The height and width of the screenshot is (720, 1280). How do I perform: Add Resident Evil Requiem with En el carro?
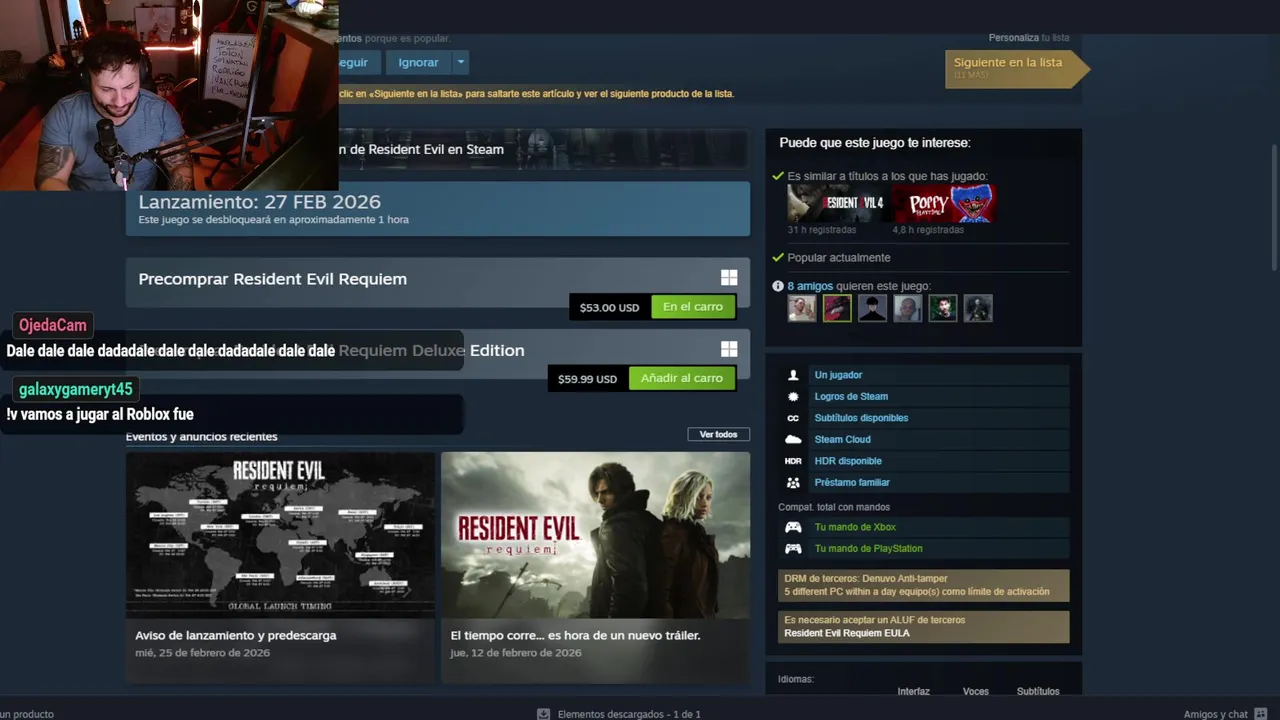692,307
